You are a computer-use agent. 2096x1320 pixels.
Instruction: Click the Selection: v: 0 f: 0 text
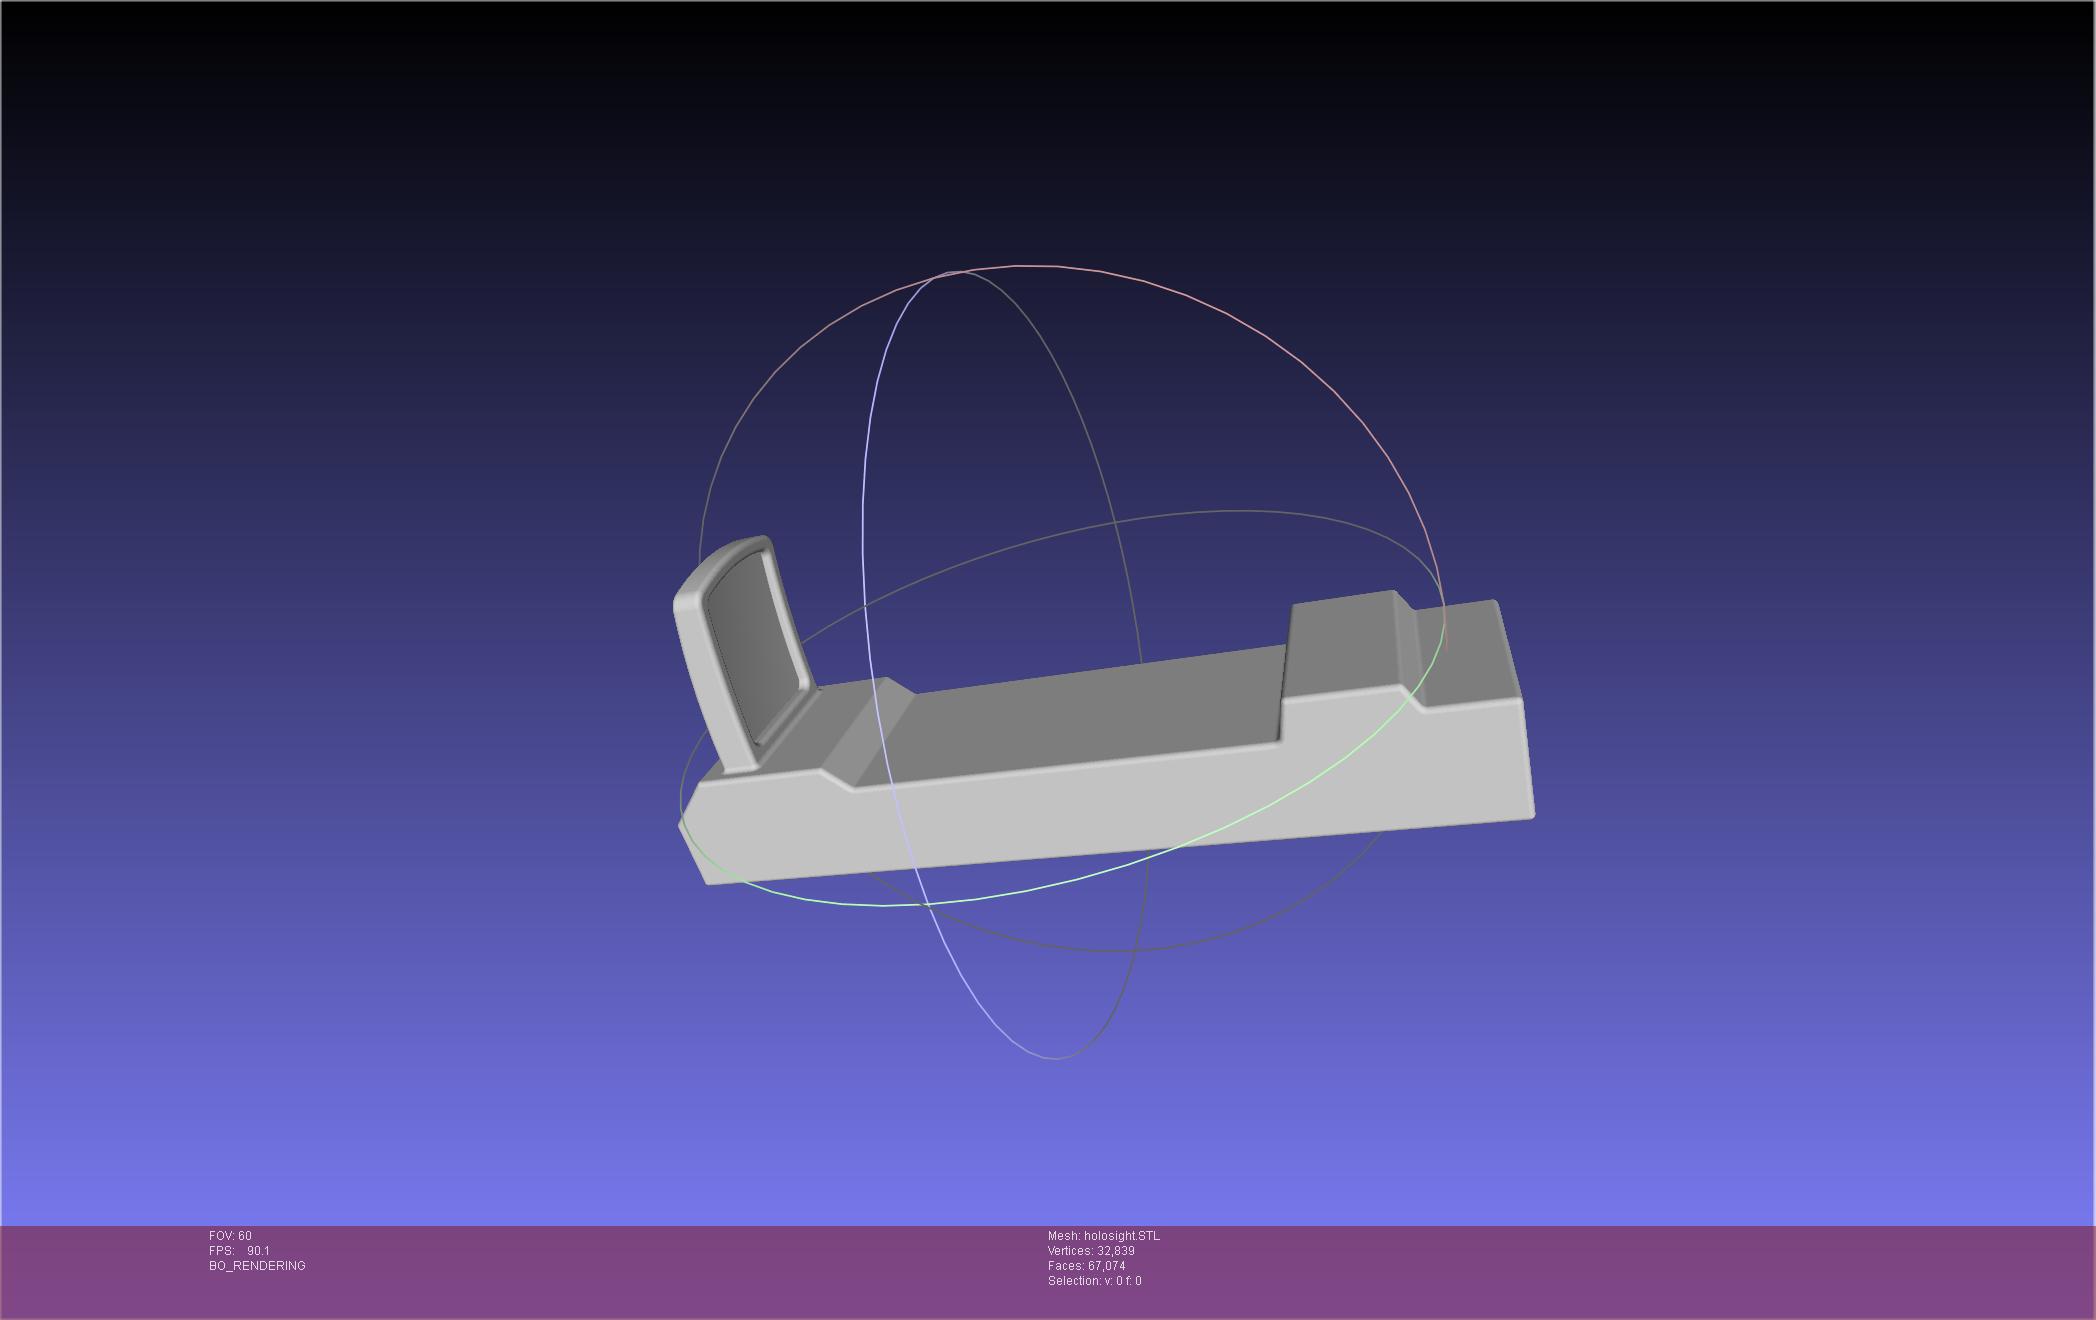coord(1094,1281)
